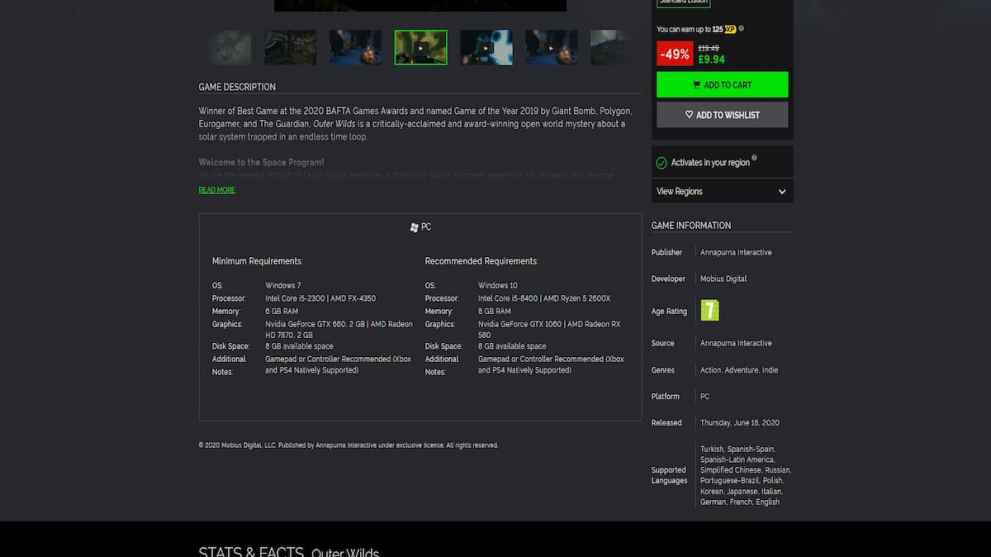
Task: Play the video thumbnail right of the highlighted one
Action: click(x=486, y=47)
